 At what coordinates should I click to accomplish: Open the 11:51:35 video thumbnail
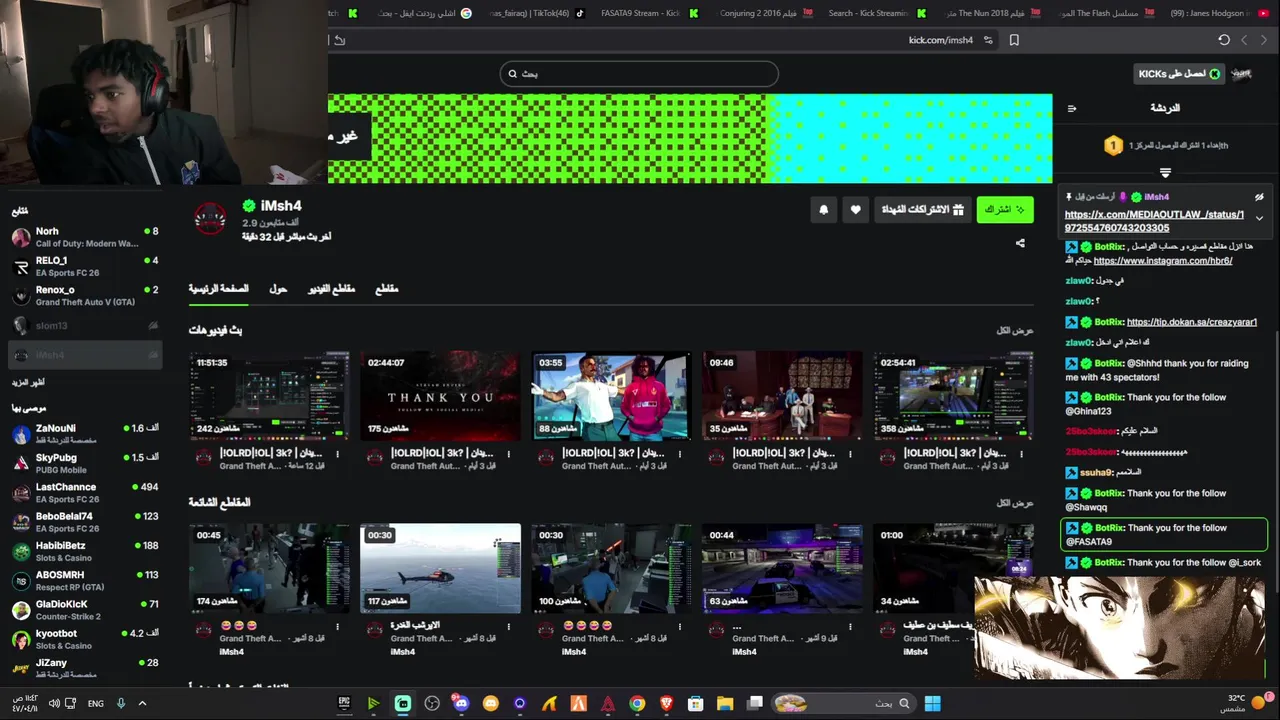click(x=269, y=396)
